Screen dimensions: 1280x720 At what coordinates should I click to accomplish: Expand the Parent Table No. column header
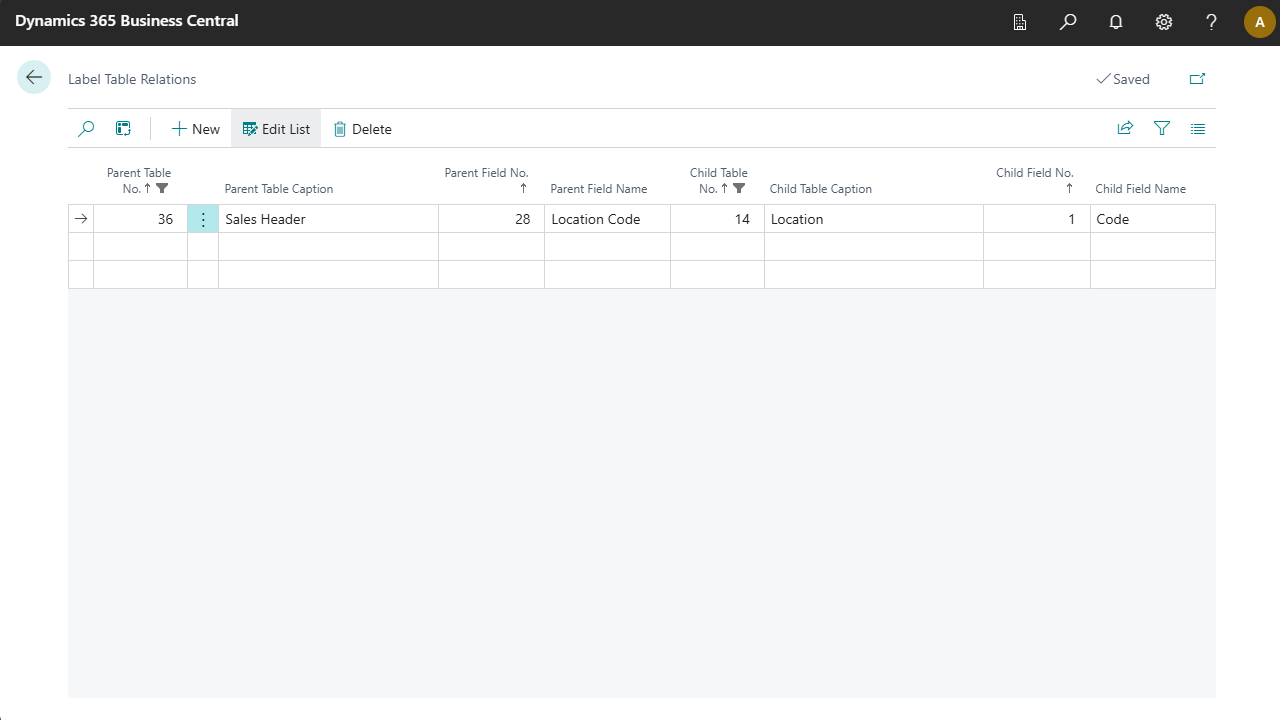pos(139,180)
